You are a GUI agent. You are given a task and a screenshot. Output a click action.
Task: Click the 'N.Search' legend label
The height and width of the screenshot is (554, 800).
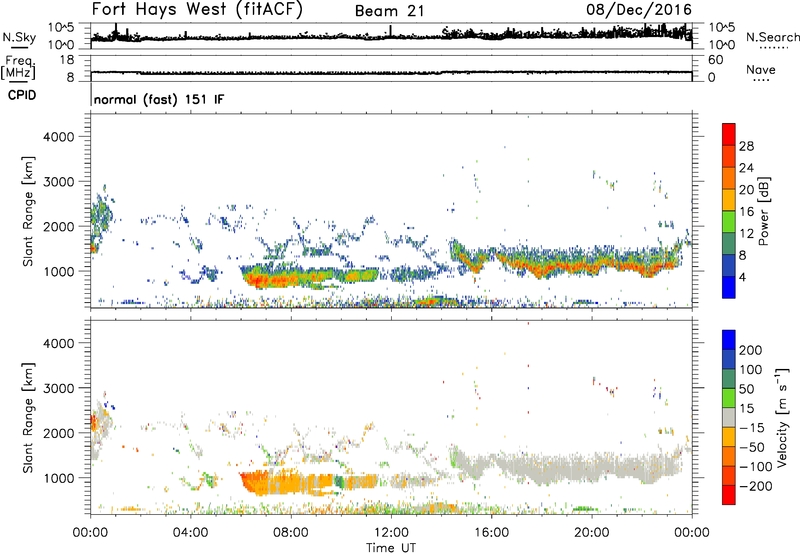772,37
